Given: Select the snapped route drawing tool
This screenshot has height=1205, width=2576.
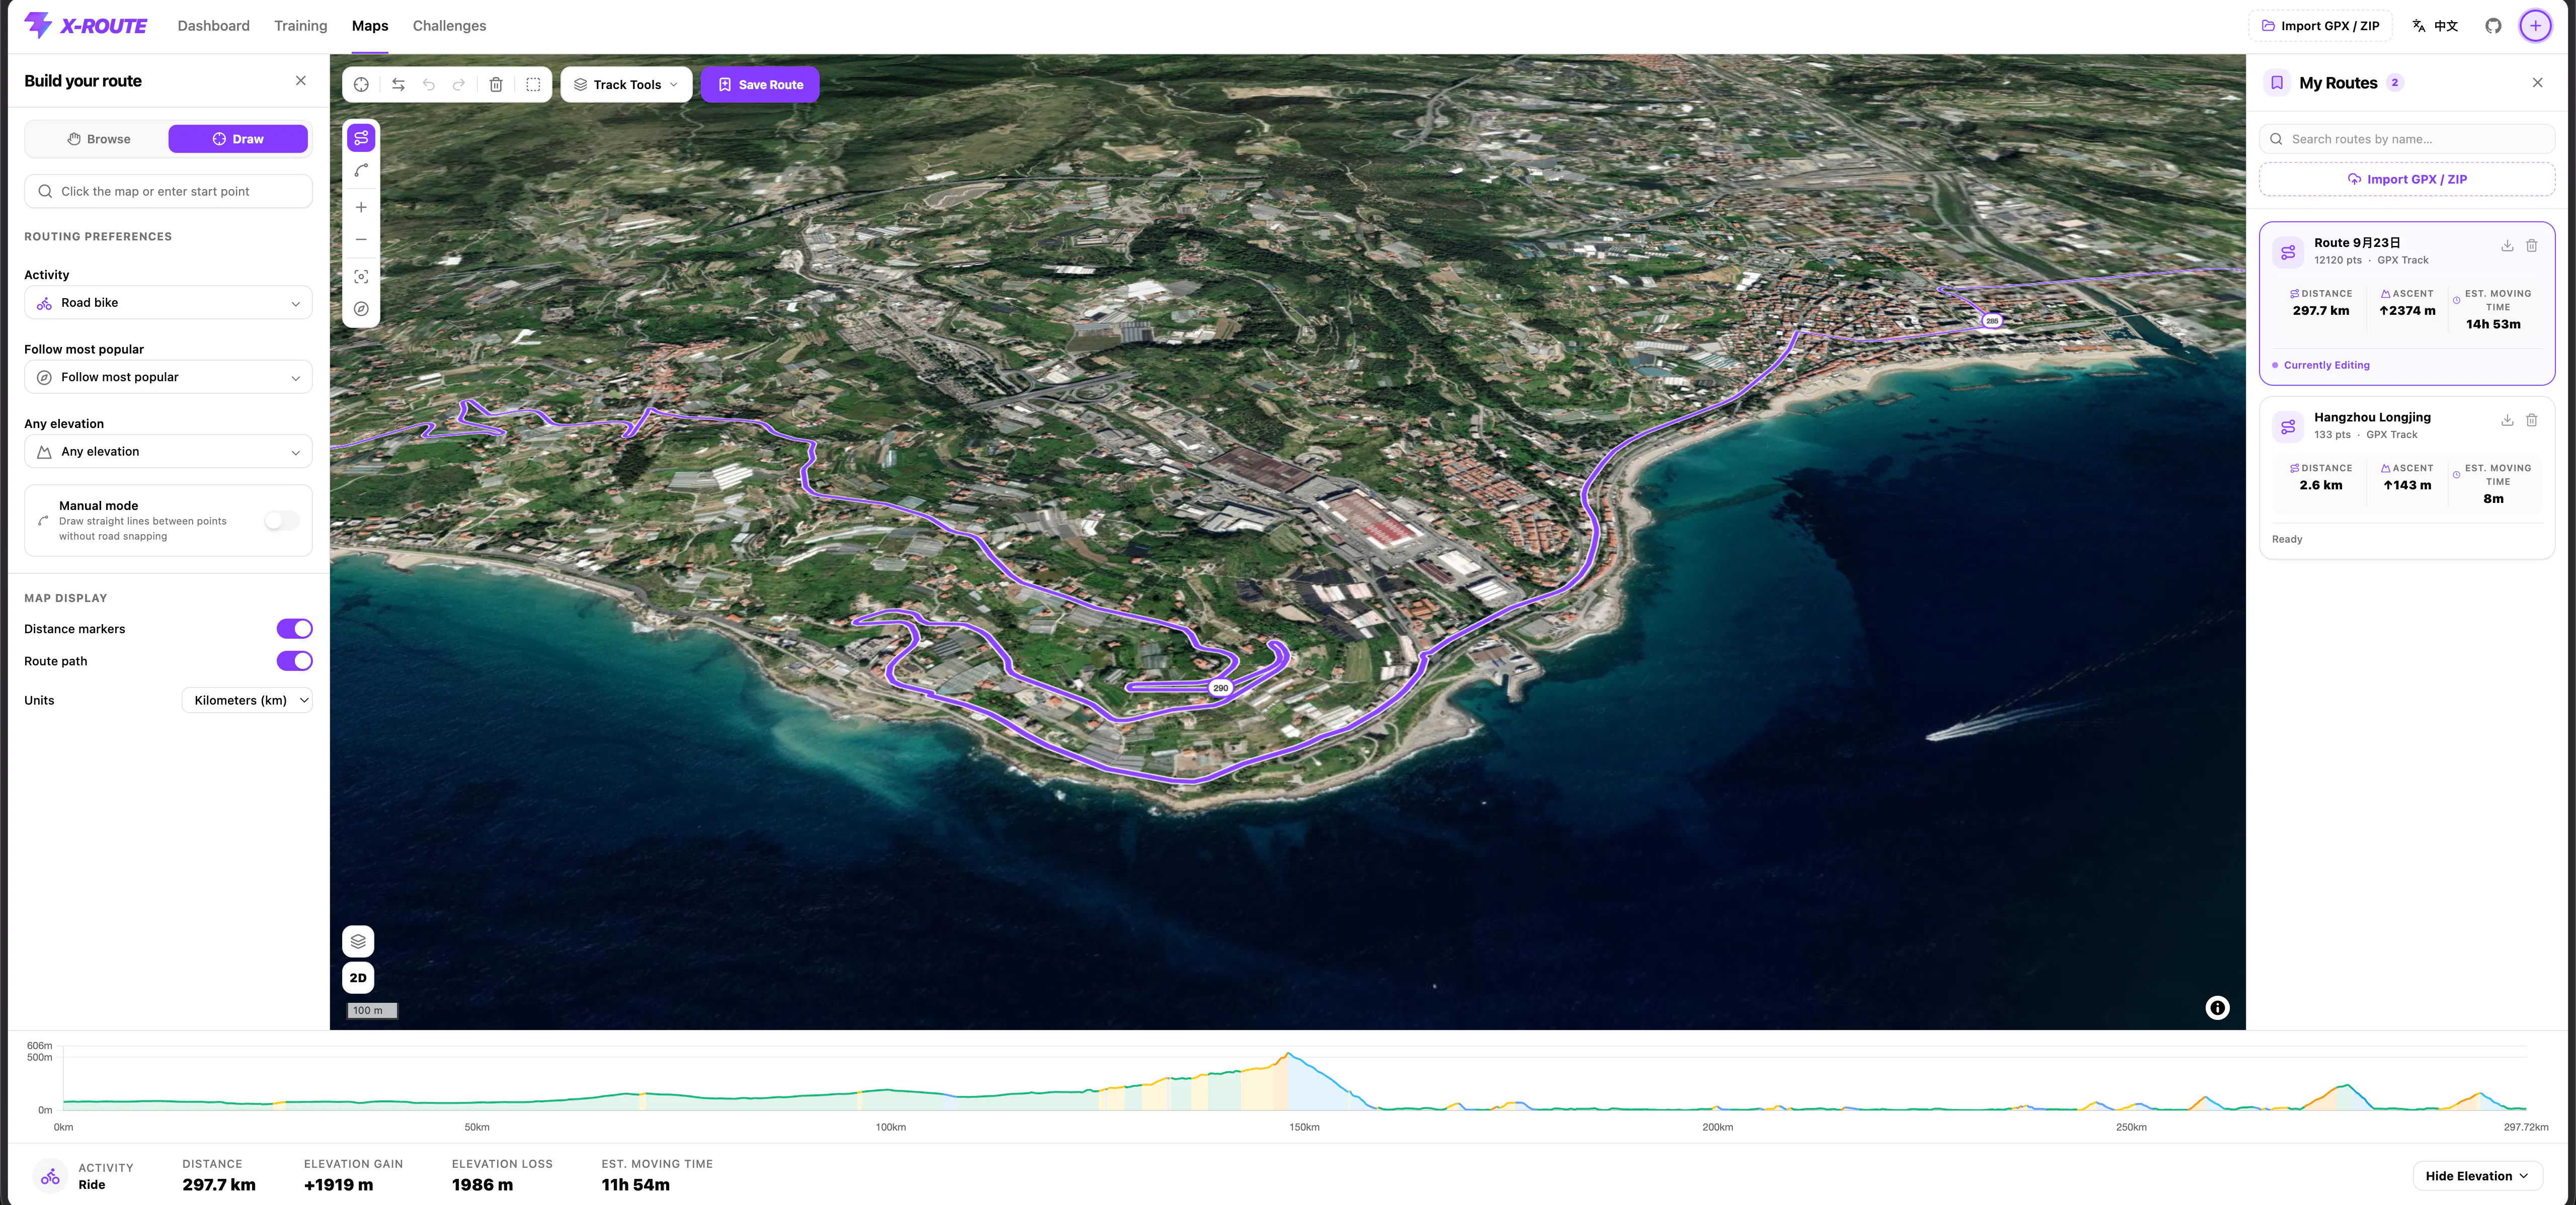Looking at the screenshot, I should (x=361, y=138).
